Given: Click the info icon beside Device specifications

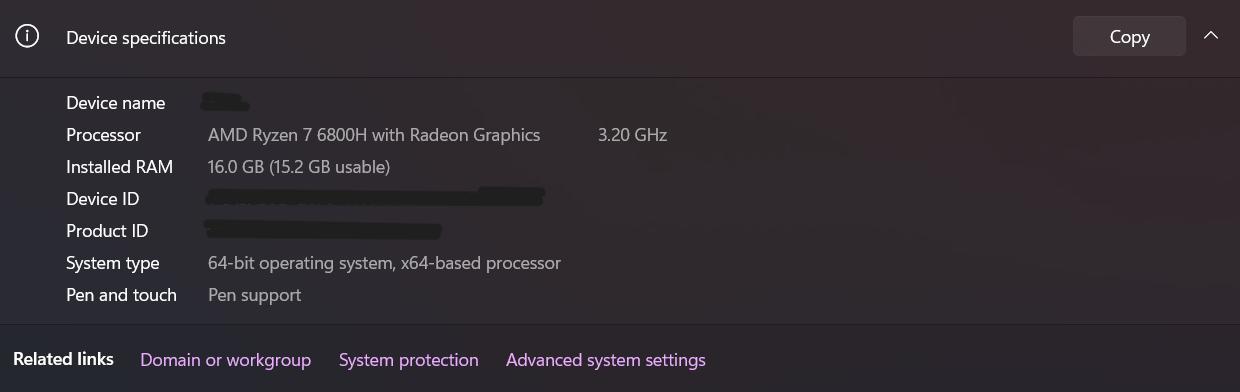Looking at the screenshot, I should [27, 37].
